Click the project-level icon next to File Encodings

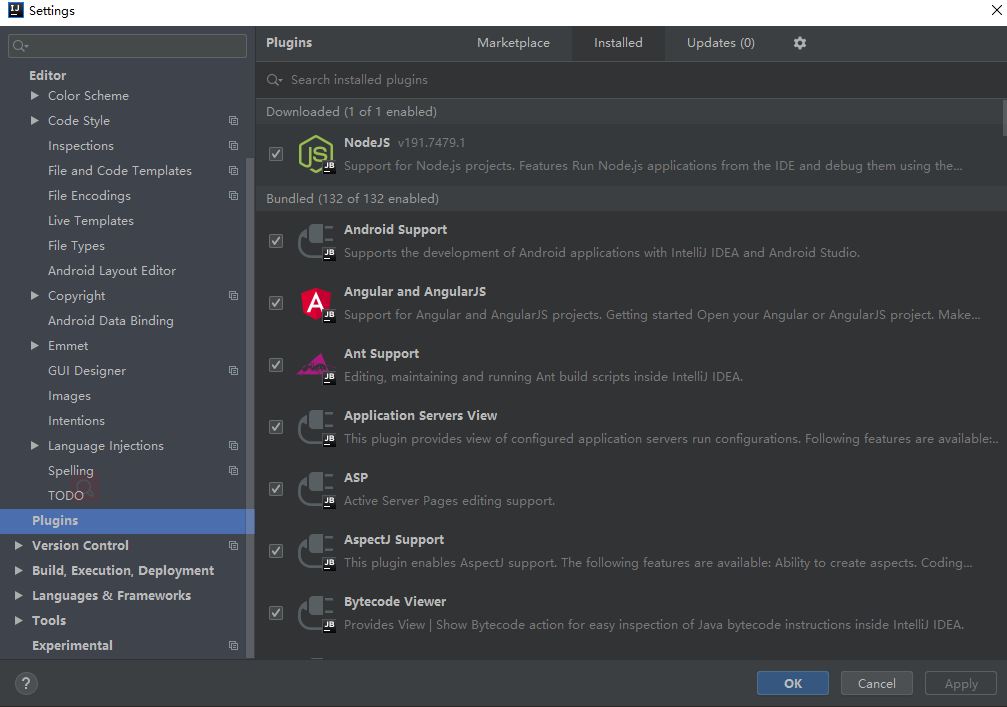(234, 196)
